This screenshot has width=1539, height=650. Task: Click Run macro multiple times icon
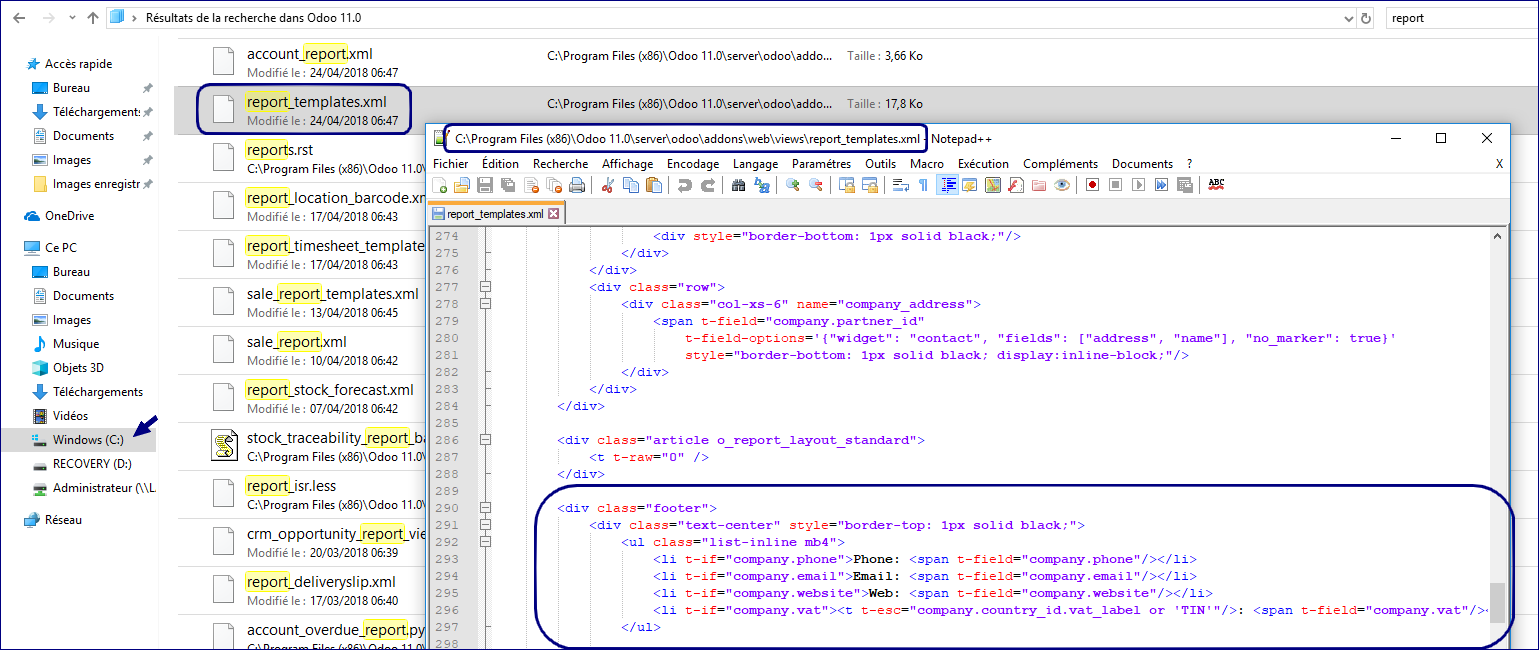pos(1161,185)
